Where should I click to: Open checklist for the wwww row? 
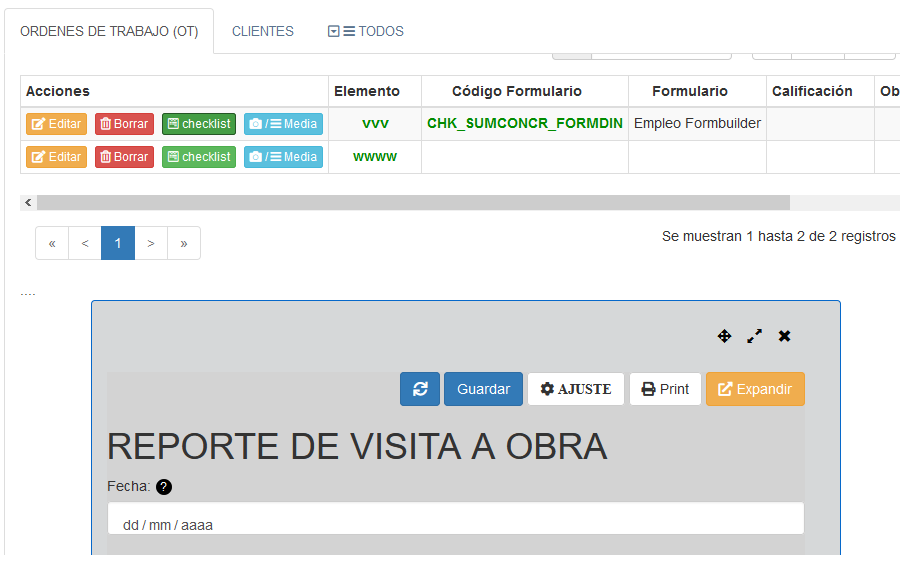pos(199,157)
